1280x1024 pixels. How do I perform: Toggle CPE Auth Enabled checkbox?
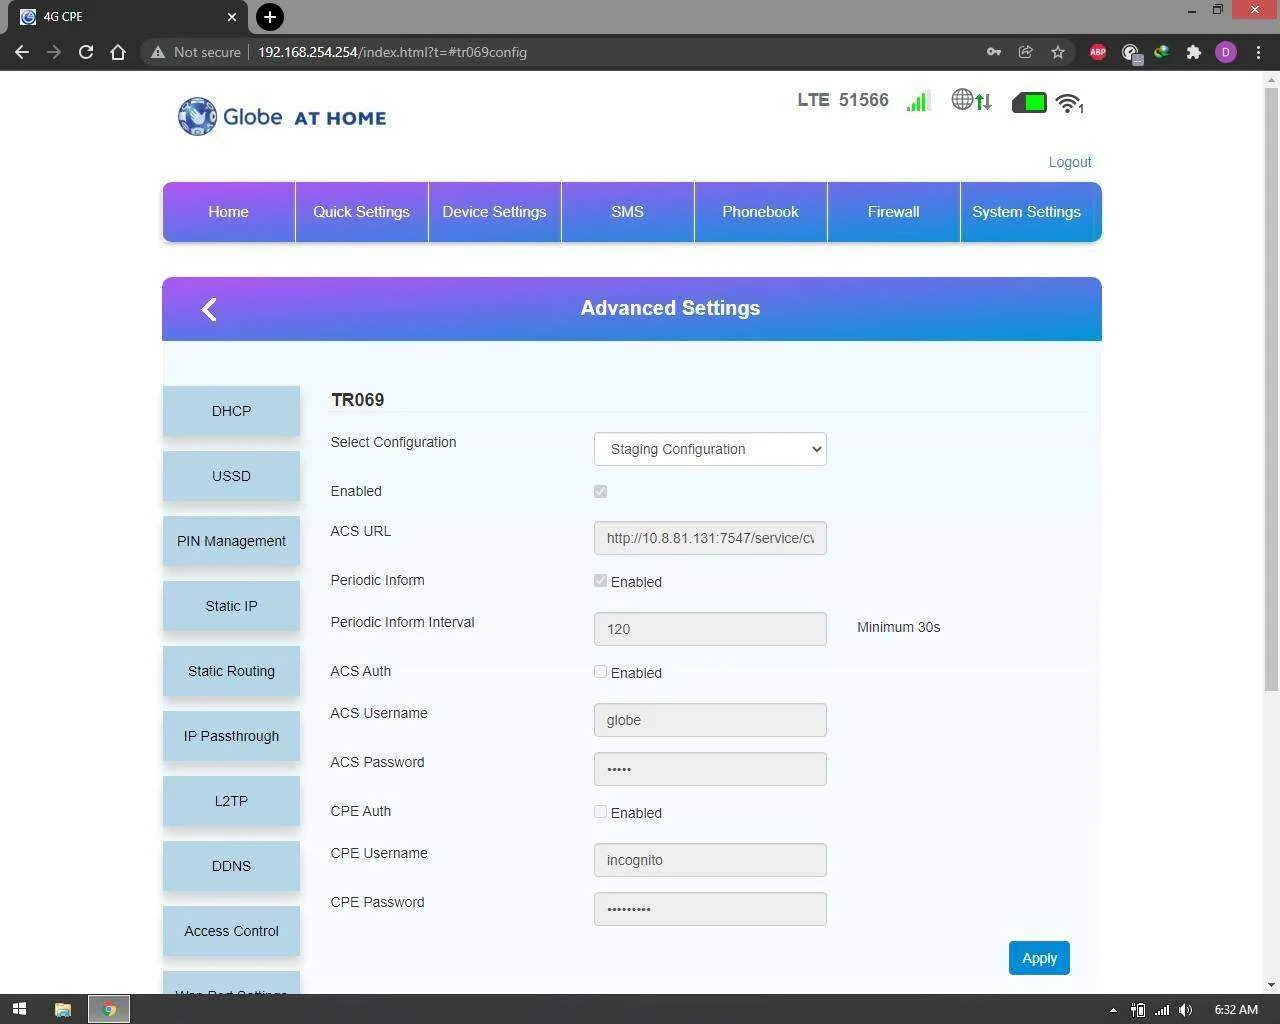click(x=600, y=811)
